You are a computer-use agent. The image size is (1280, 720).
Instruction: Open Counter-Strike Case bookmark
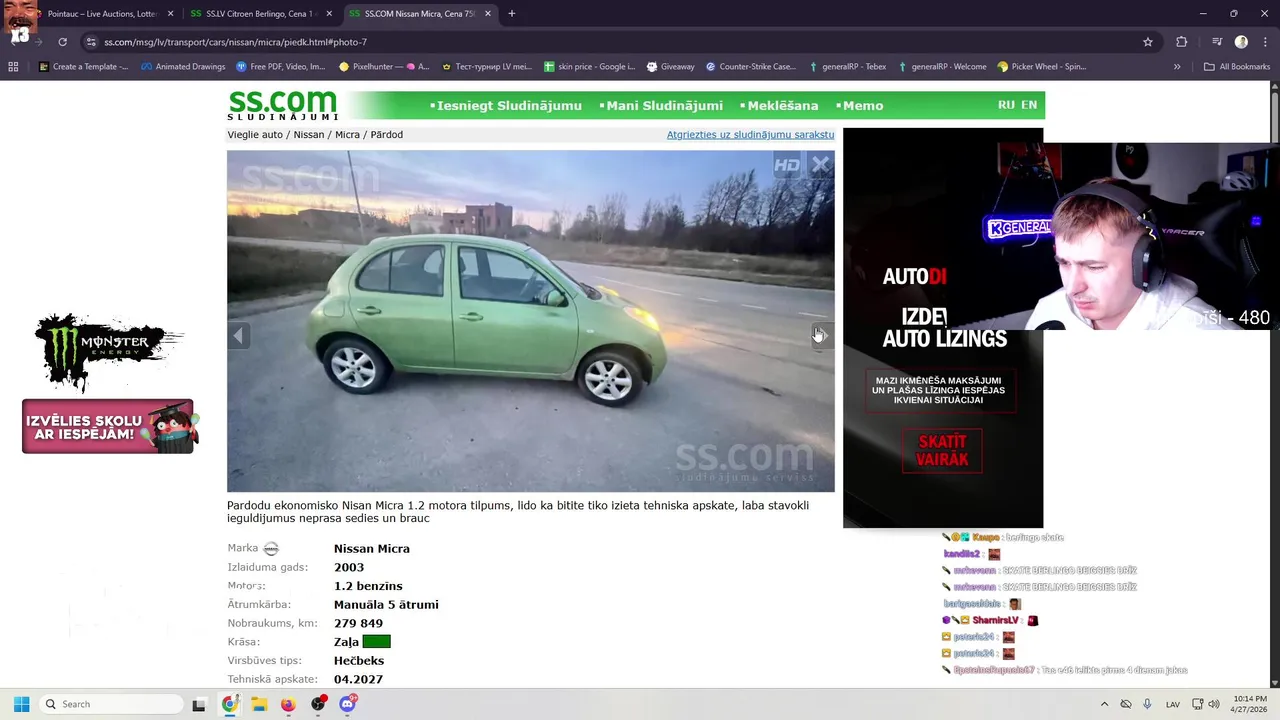point(750,67)
